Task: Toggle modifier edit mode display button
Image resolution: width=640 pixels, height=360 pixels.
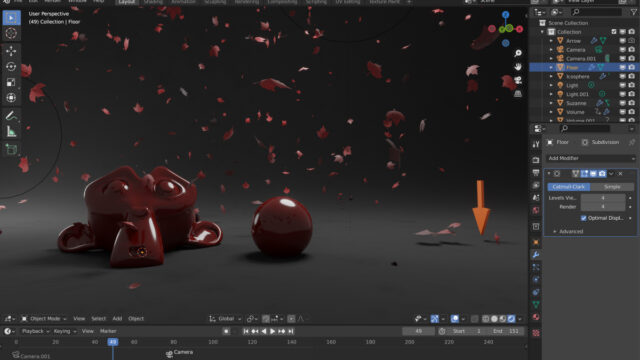Action: point(584,174)
